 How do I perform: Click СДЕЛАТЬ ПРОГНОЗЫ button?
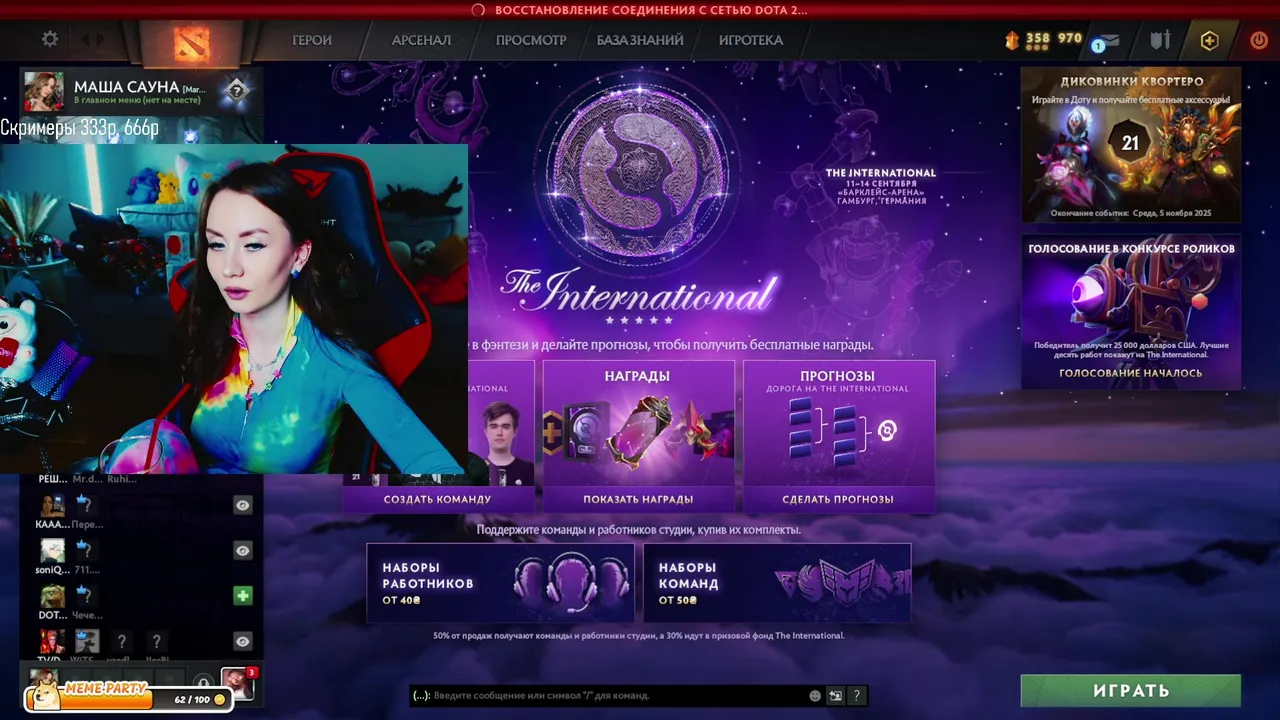pos(838,499)
